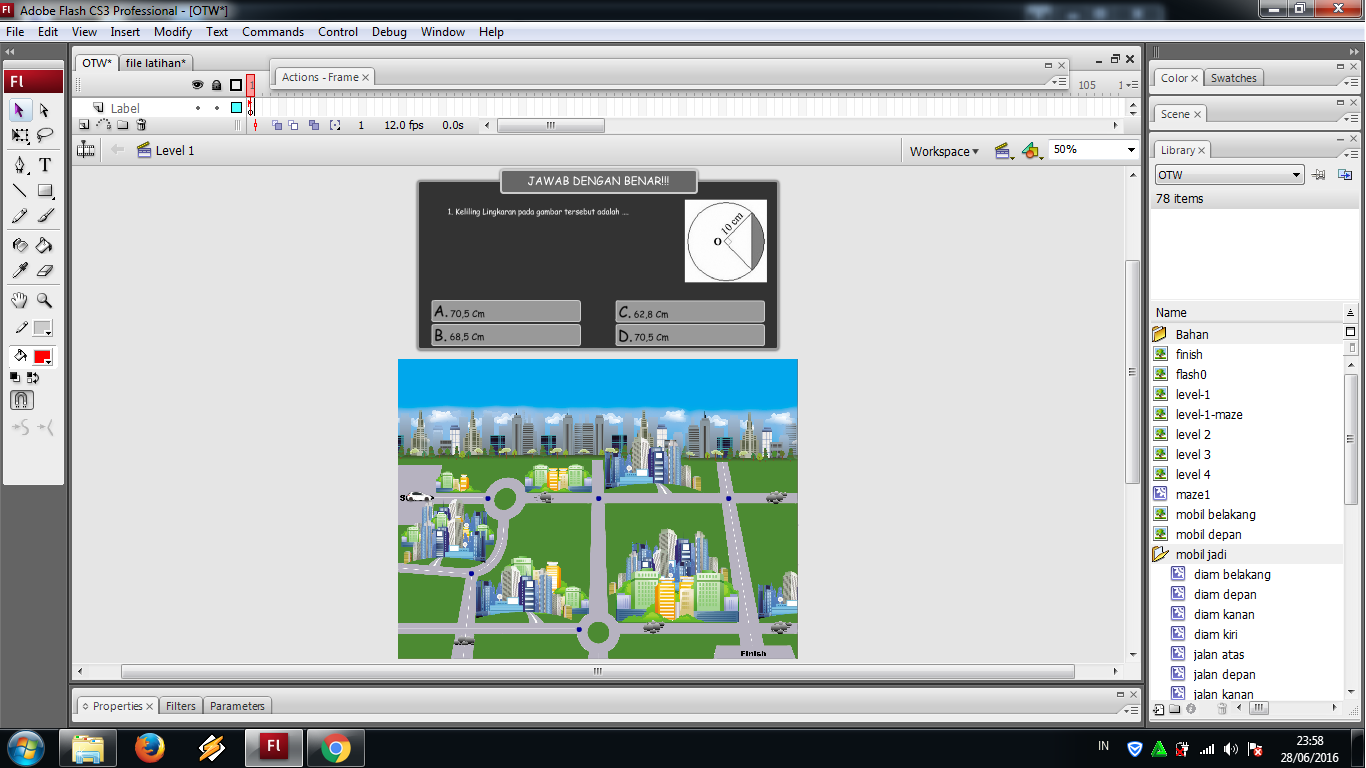Toggle visibility dot of Label layer
The height and width of the screenshot is (768, 1366).
click(x=198, y=108)
